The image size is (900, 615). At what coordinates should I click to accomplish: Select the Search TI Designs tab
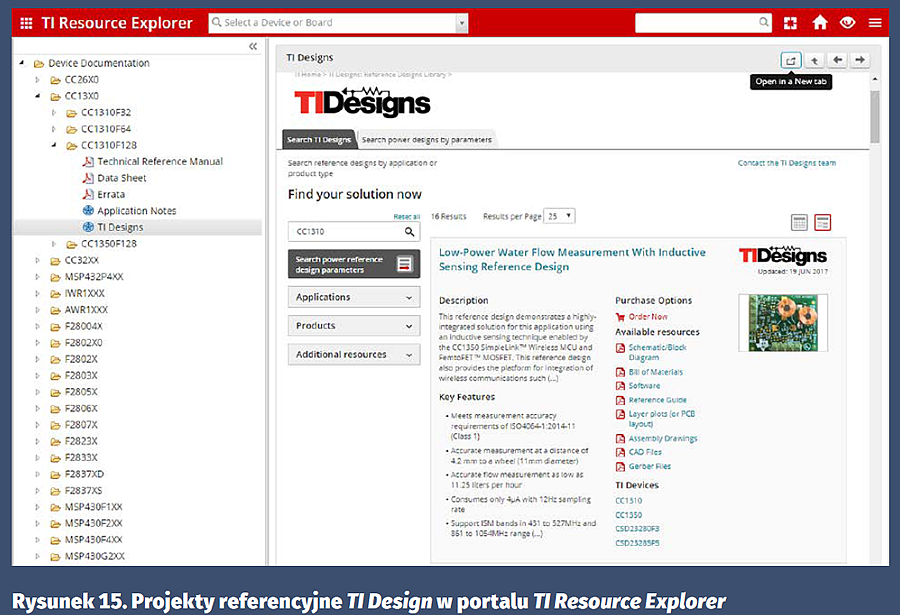pyautogui.click(x=318, y=140)
